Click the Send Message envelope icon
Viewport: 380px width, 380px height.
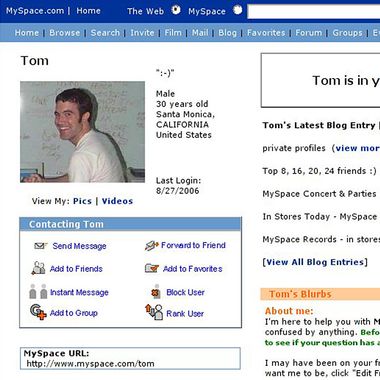click(x=41, y=246)
